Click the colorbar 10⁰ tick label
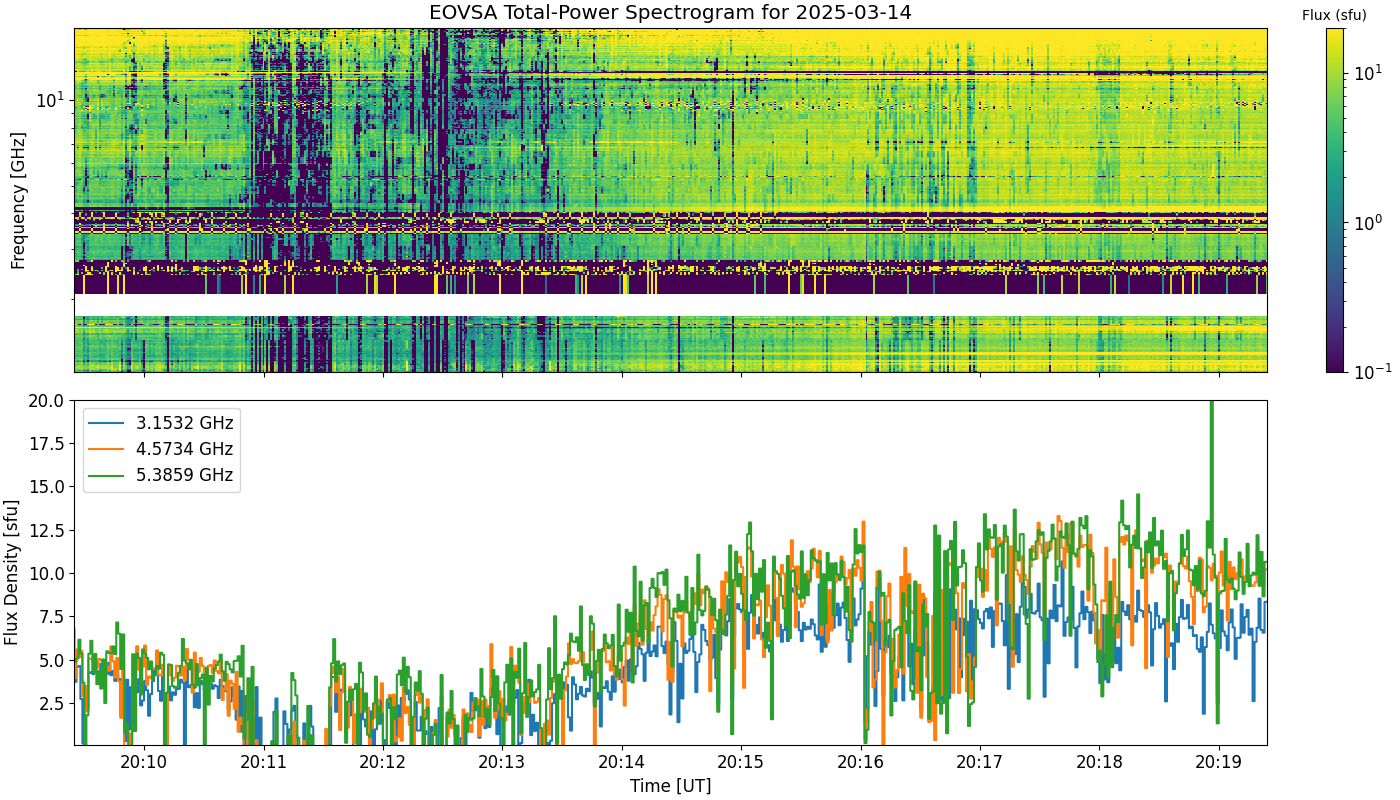This screenshot has height=800, width=1400. tap(1367, 221)
